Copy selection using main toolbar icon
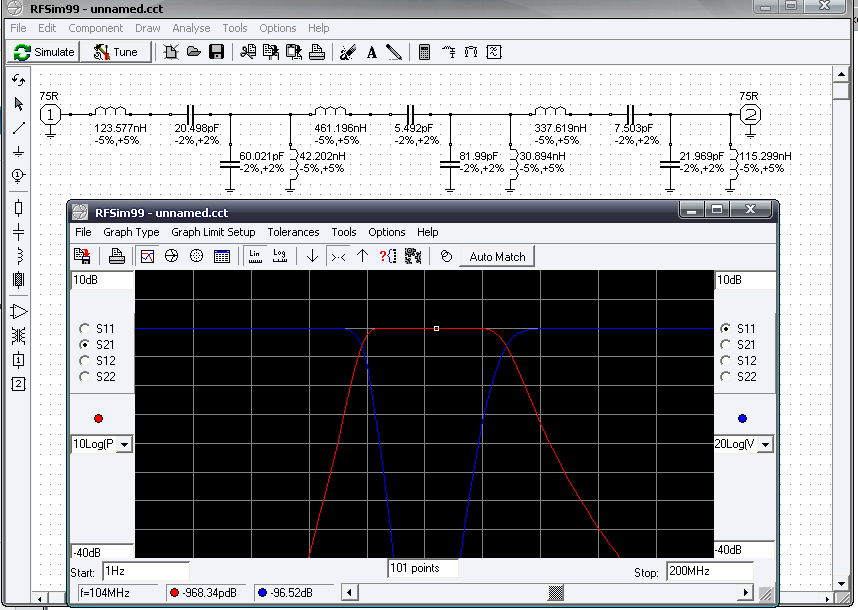 pos(271,52)
